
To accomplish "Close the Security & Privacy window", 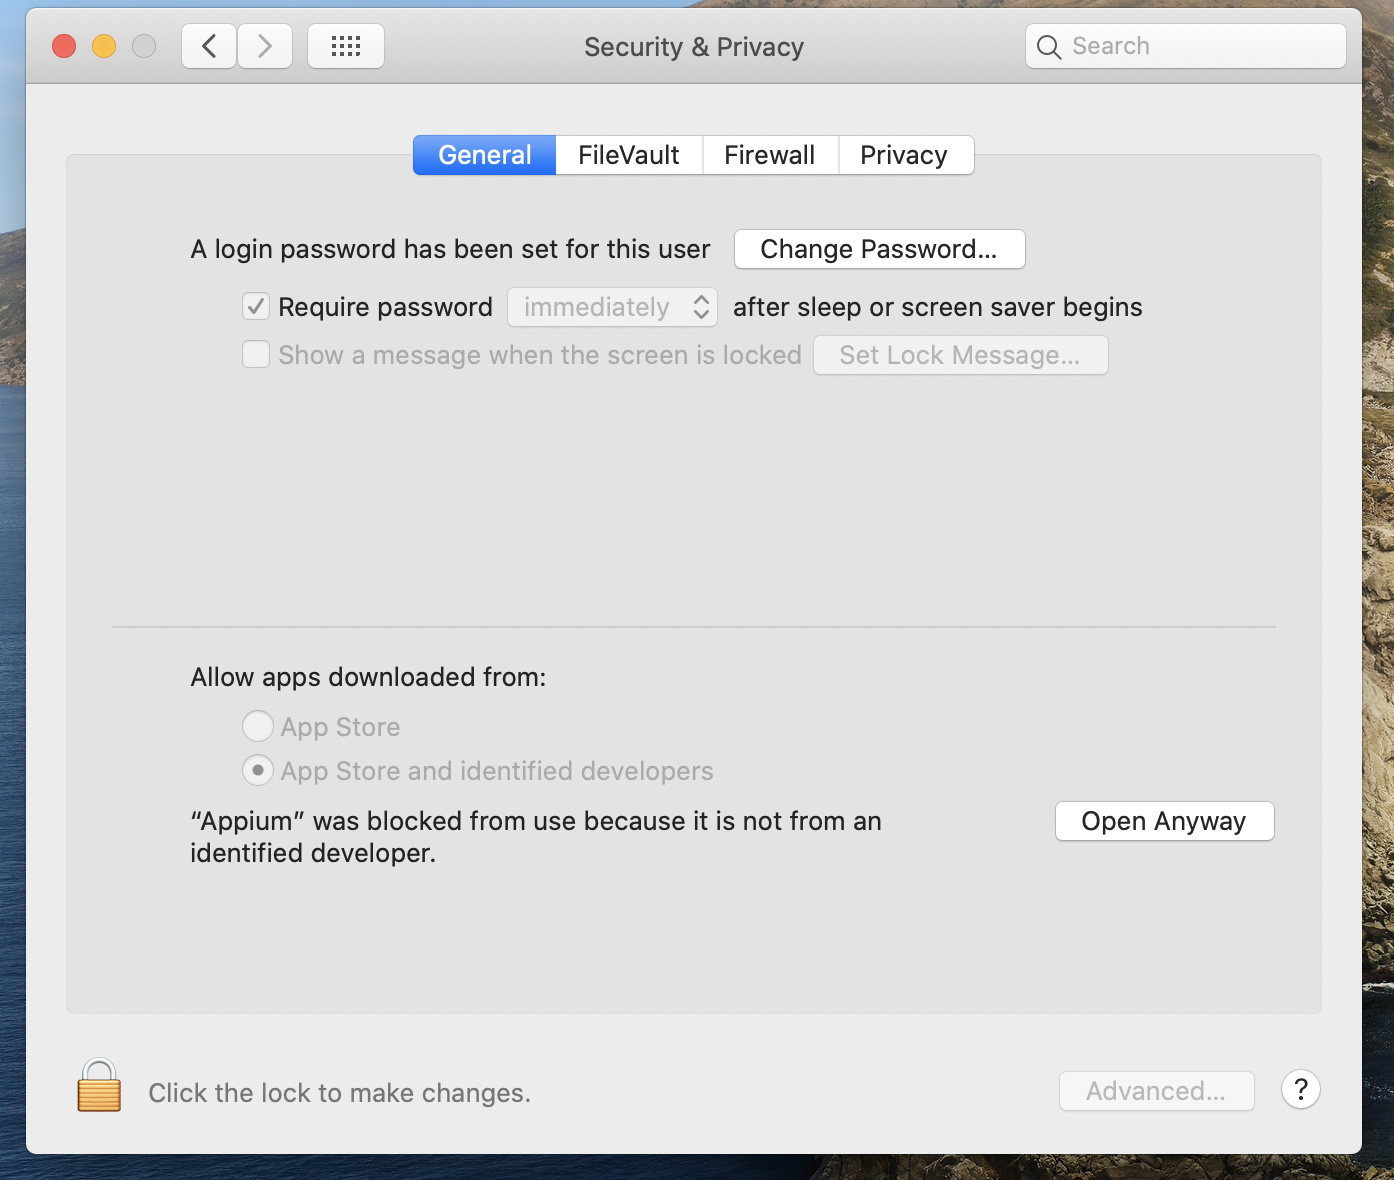I will (64, 46).
